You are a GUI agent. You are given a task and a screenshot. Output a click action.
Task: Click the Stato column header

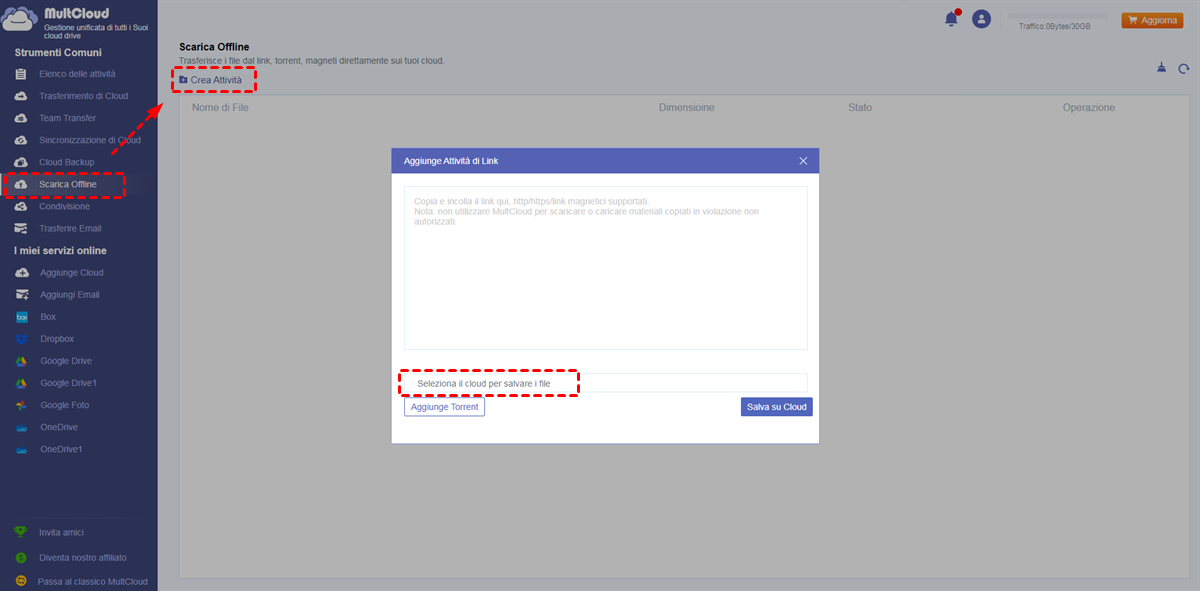pos(860,107)
